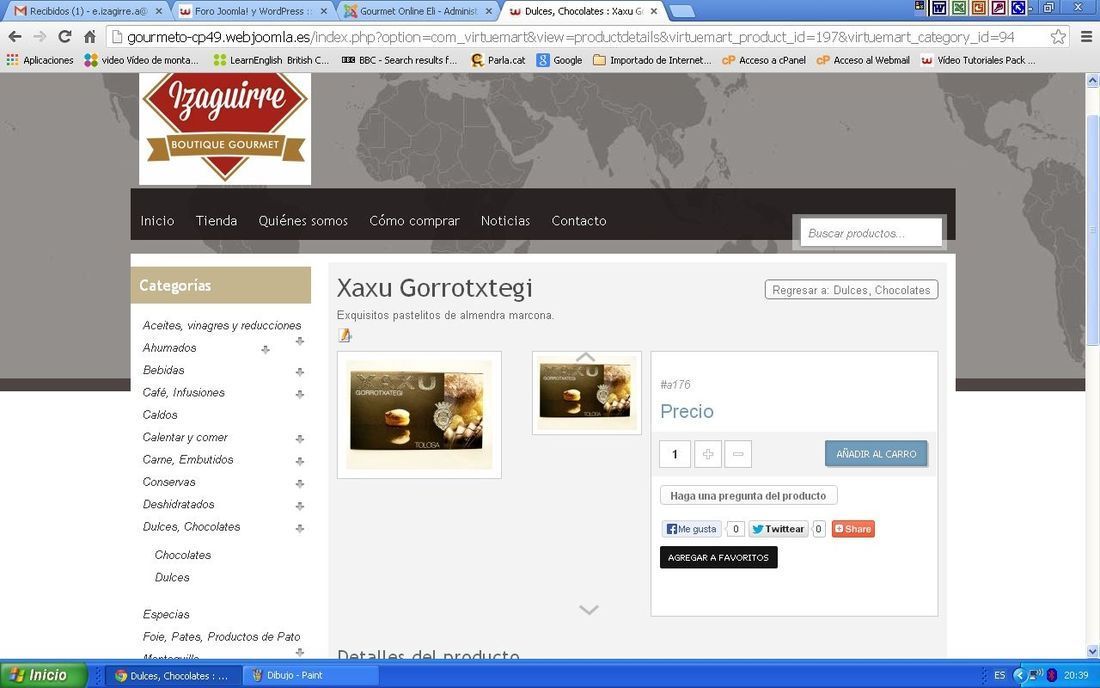The width and height of the screenshot is (1100, 688).
Task: Expand the Café, Infusiones category
Action: (300, 394)
